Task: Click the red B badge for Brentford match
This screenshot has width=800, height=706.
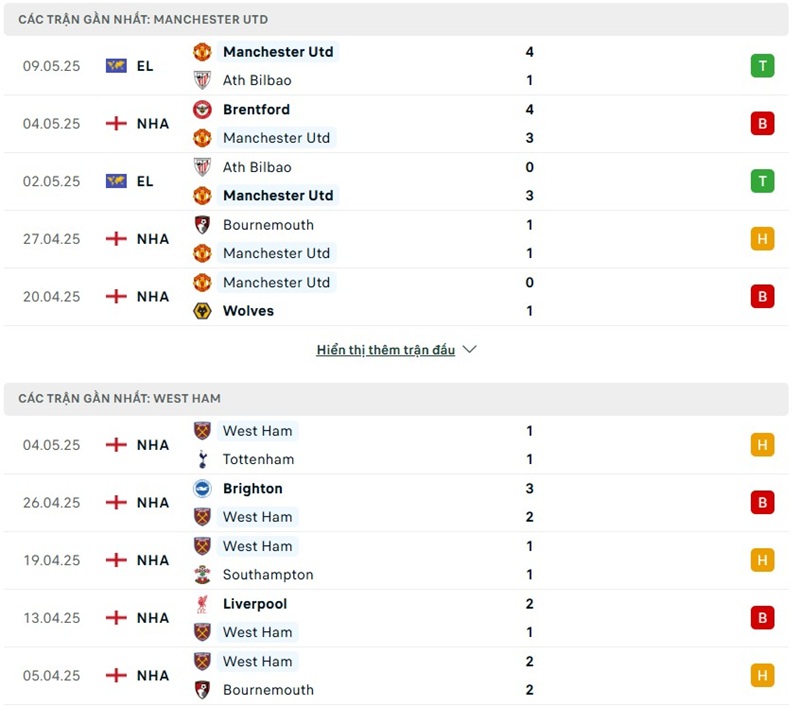Action: pos(762,124)
